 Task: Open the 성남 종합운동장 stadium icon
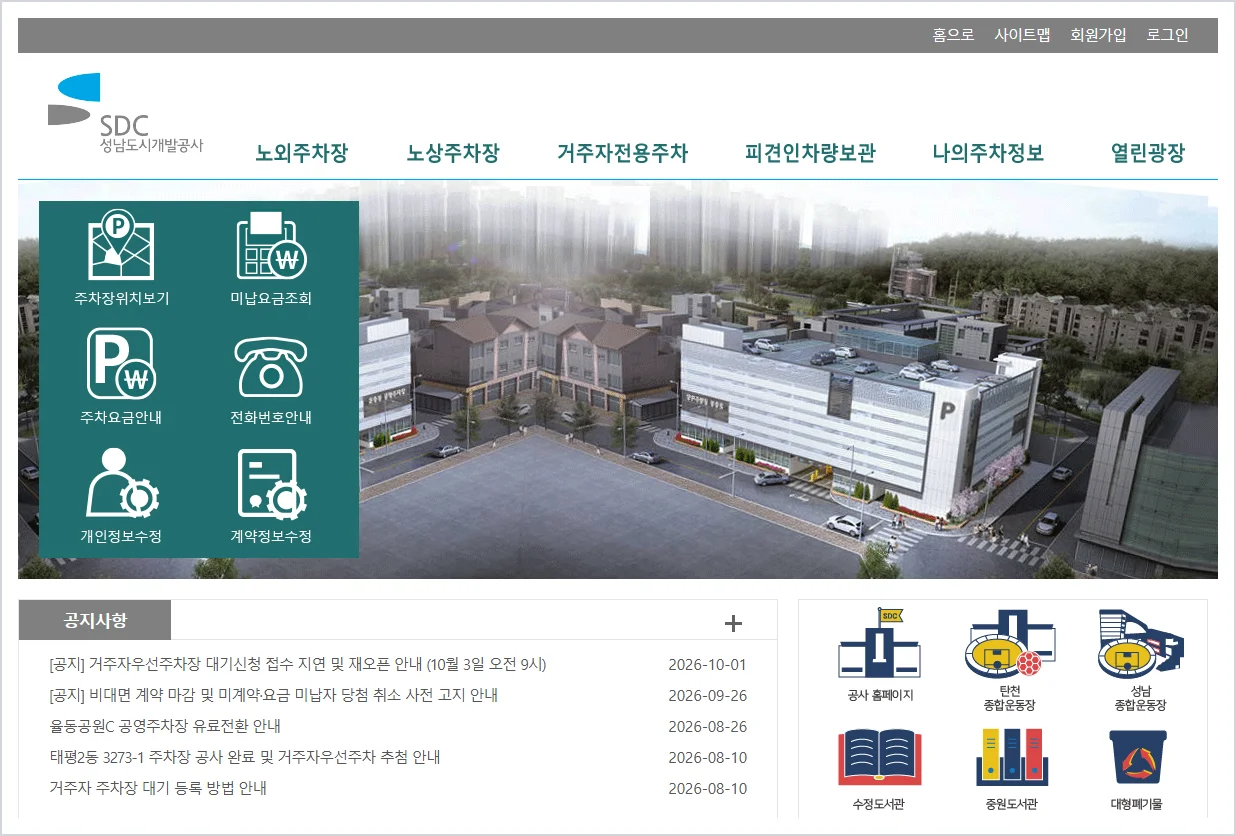[1140, 643]
